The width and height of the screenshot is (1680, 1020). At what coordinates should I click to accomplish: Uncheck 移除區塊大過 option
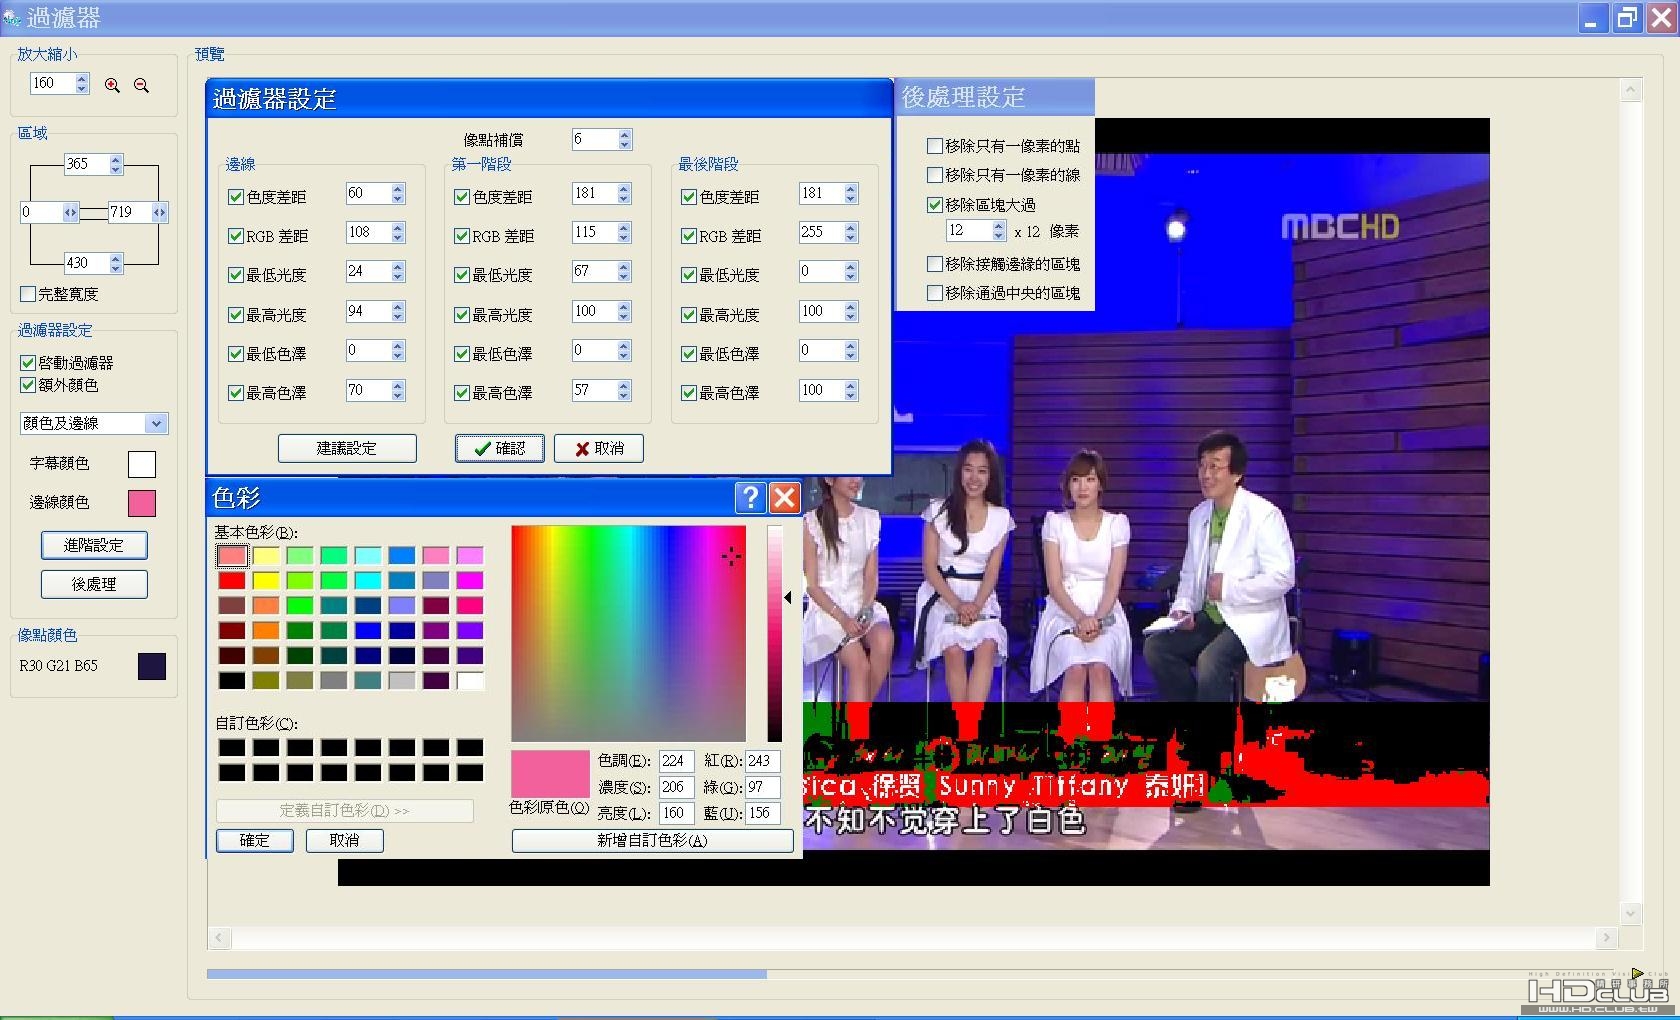tap(935, 205)
